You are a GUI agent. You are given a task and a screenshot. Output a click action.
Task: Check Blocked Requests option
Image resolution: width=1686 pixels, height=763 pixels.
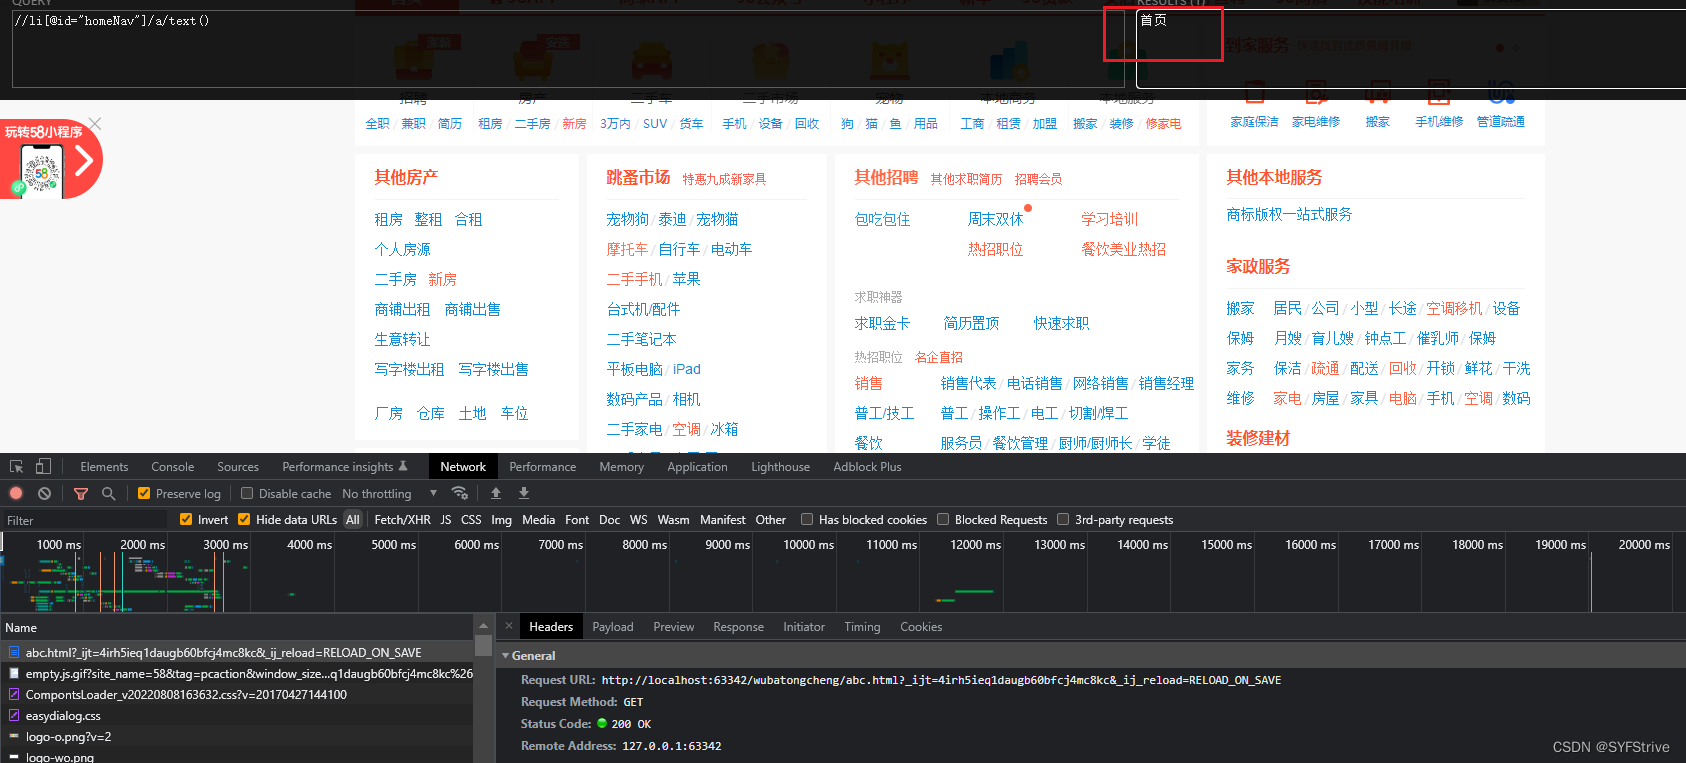[943, 519]
